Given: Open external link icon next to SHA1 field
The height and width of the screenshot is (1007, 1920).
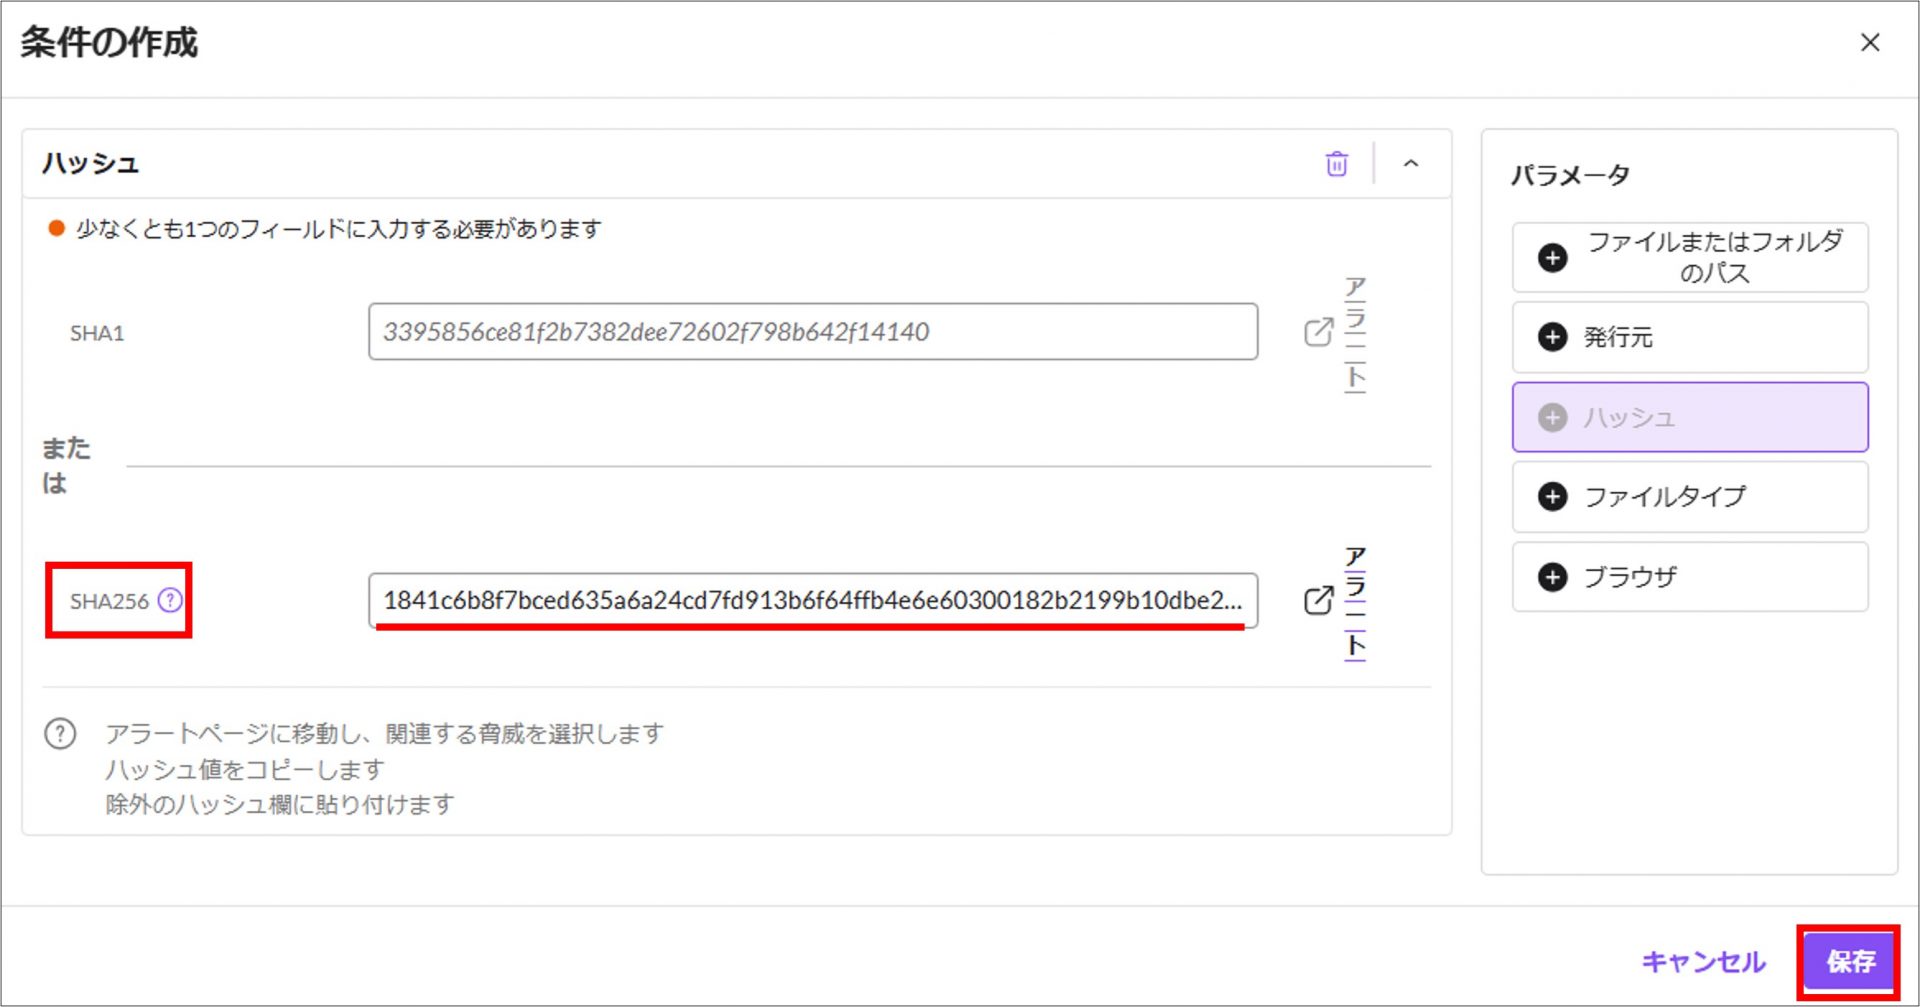Looking at the screenshot, I should click(x=1318, y=332).
